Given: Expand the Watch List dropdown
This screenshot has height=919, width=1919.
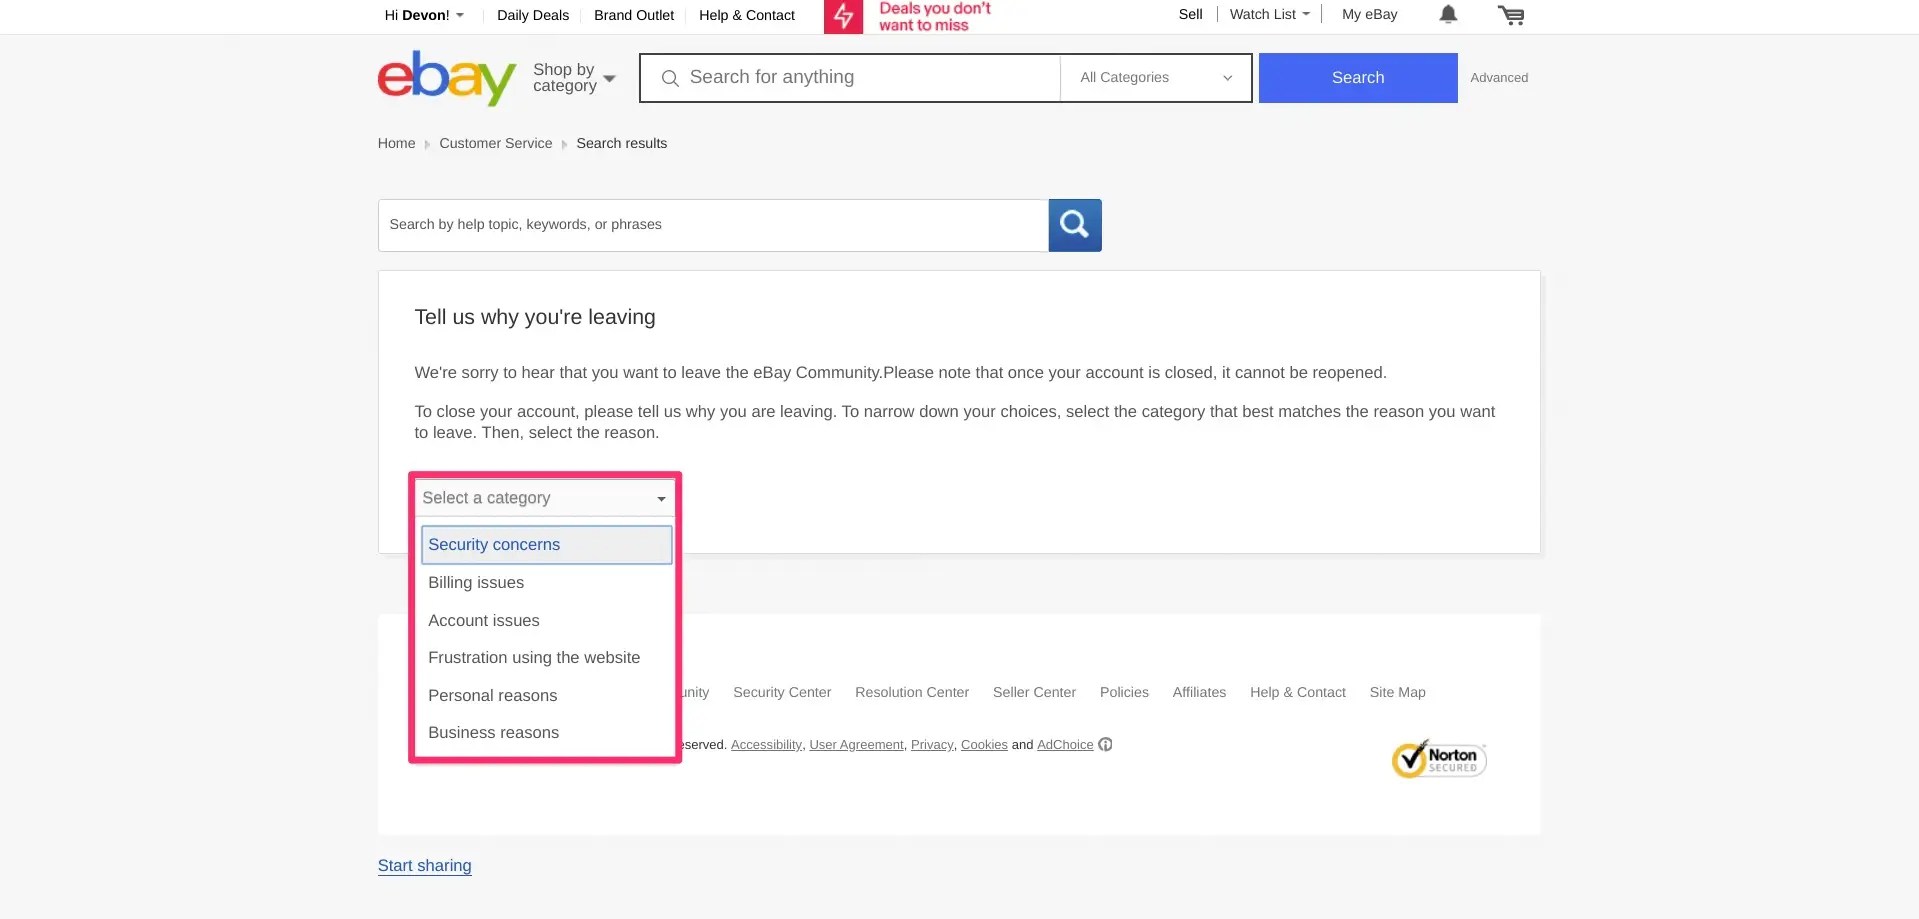Looking at the screenshot, I should pos(1269,14).
